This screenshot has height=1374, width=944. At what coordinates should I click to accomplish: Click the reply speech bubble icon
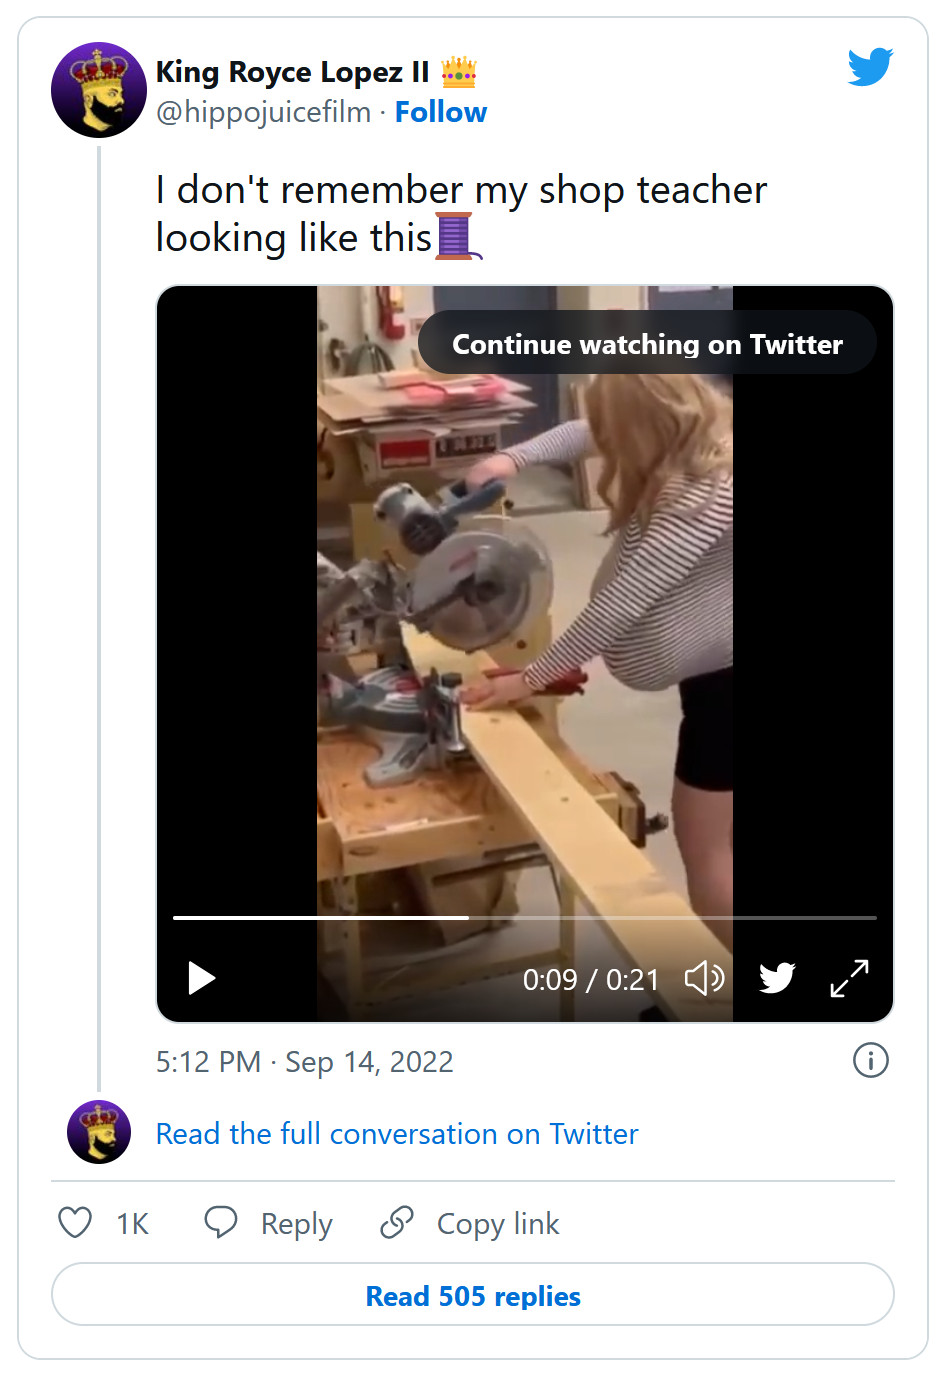(x=221, y=1222)
